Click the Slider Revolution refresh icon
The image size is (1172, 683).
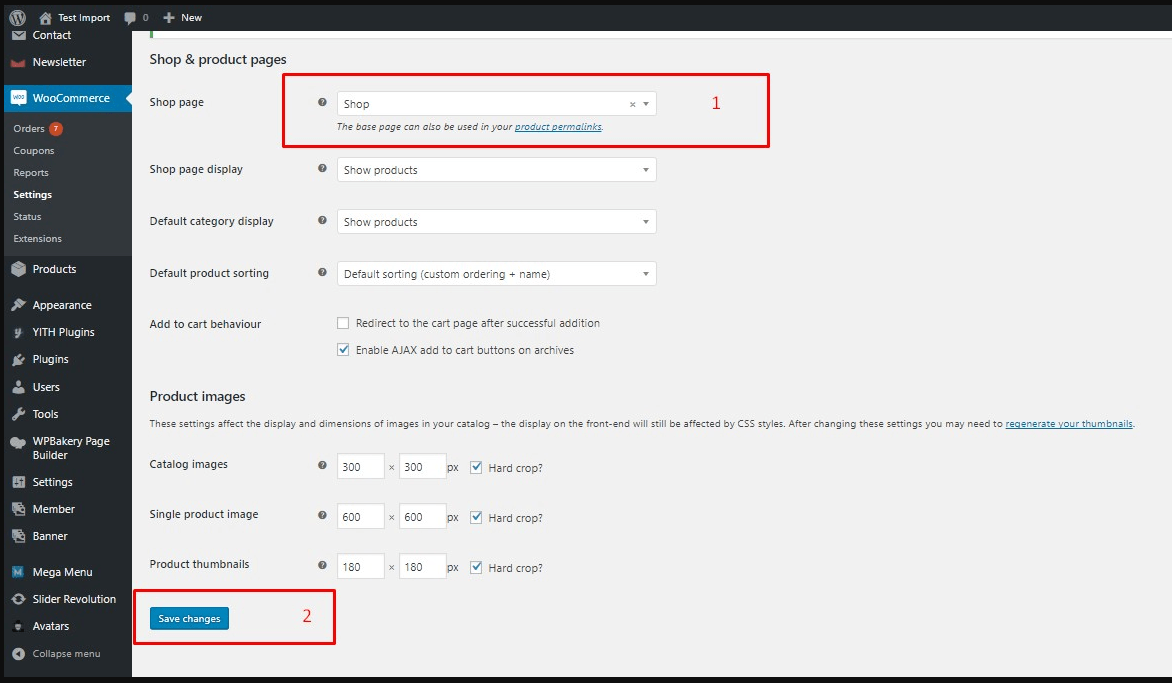(x=19, y=599)
